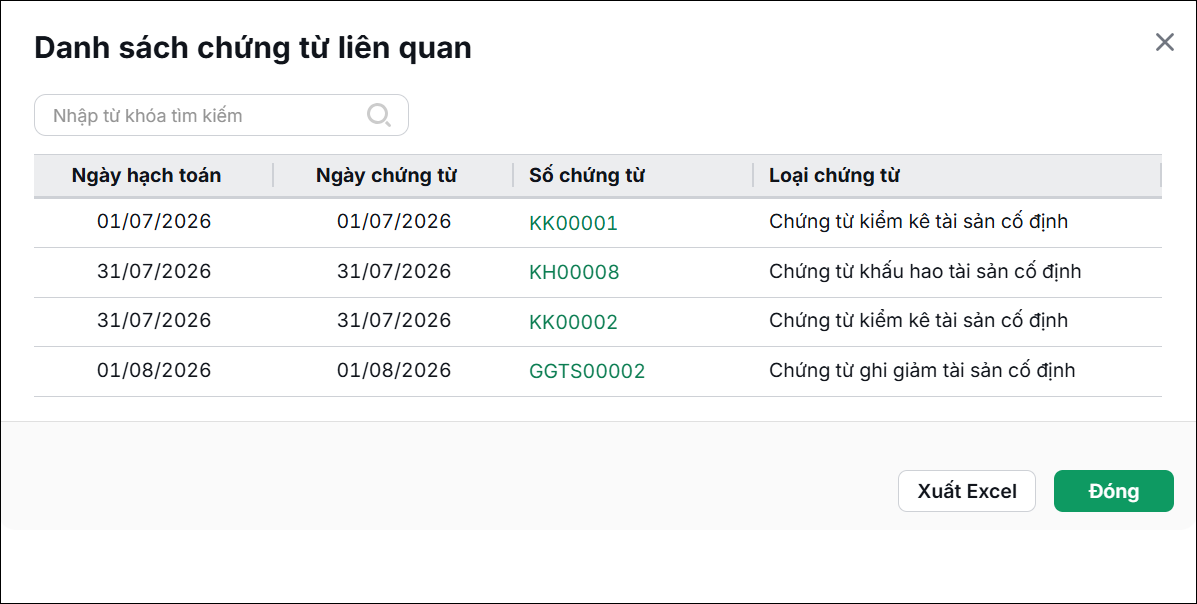Click the Xuất Excel button
This screenshot has width=1197, height=604.
[966, 491]
